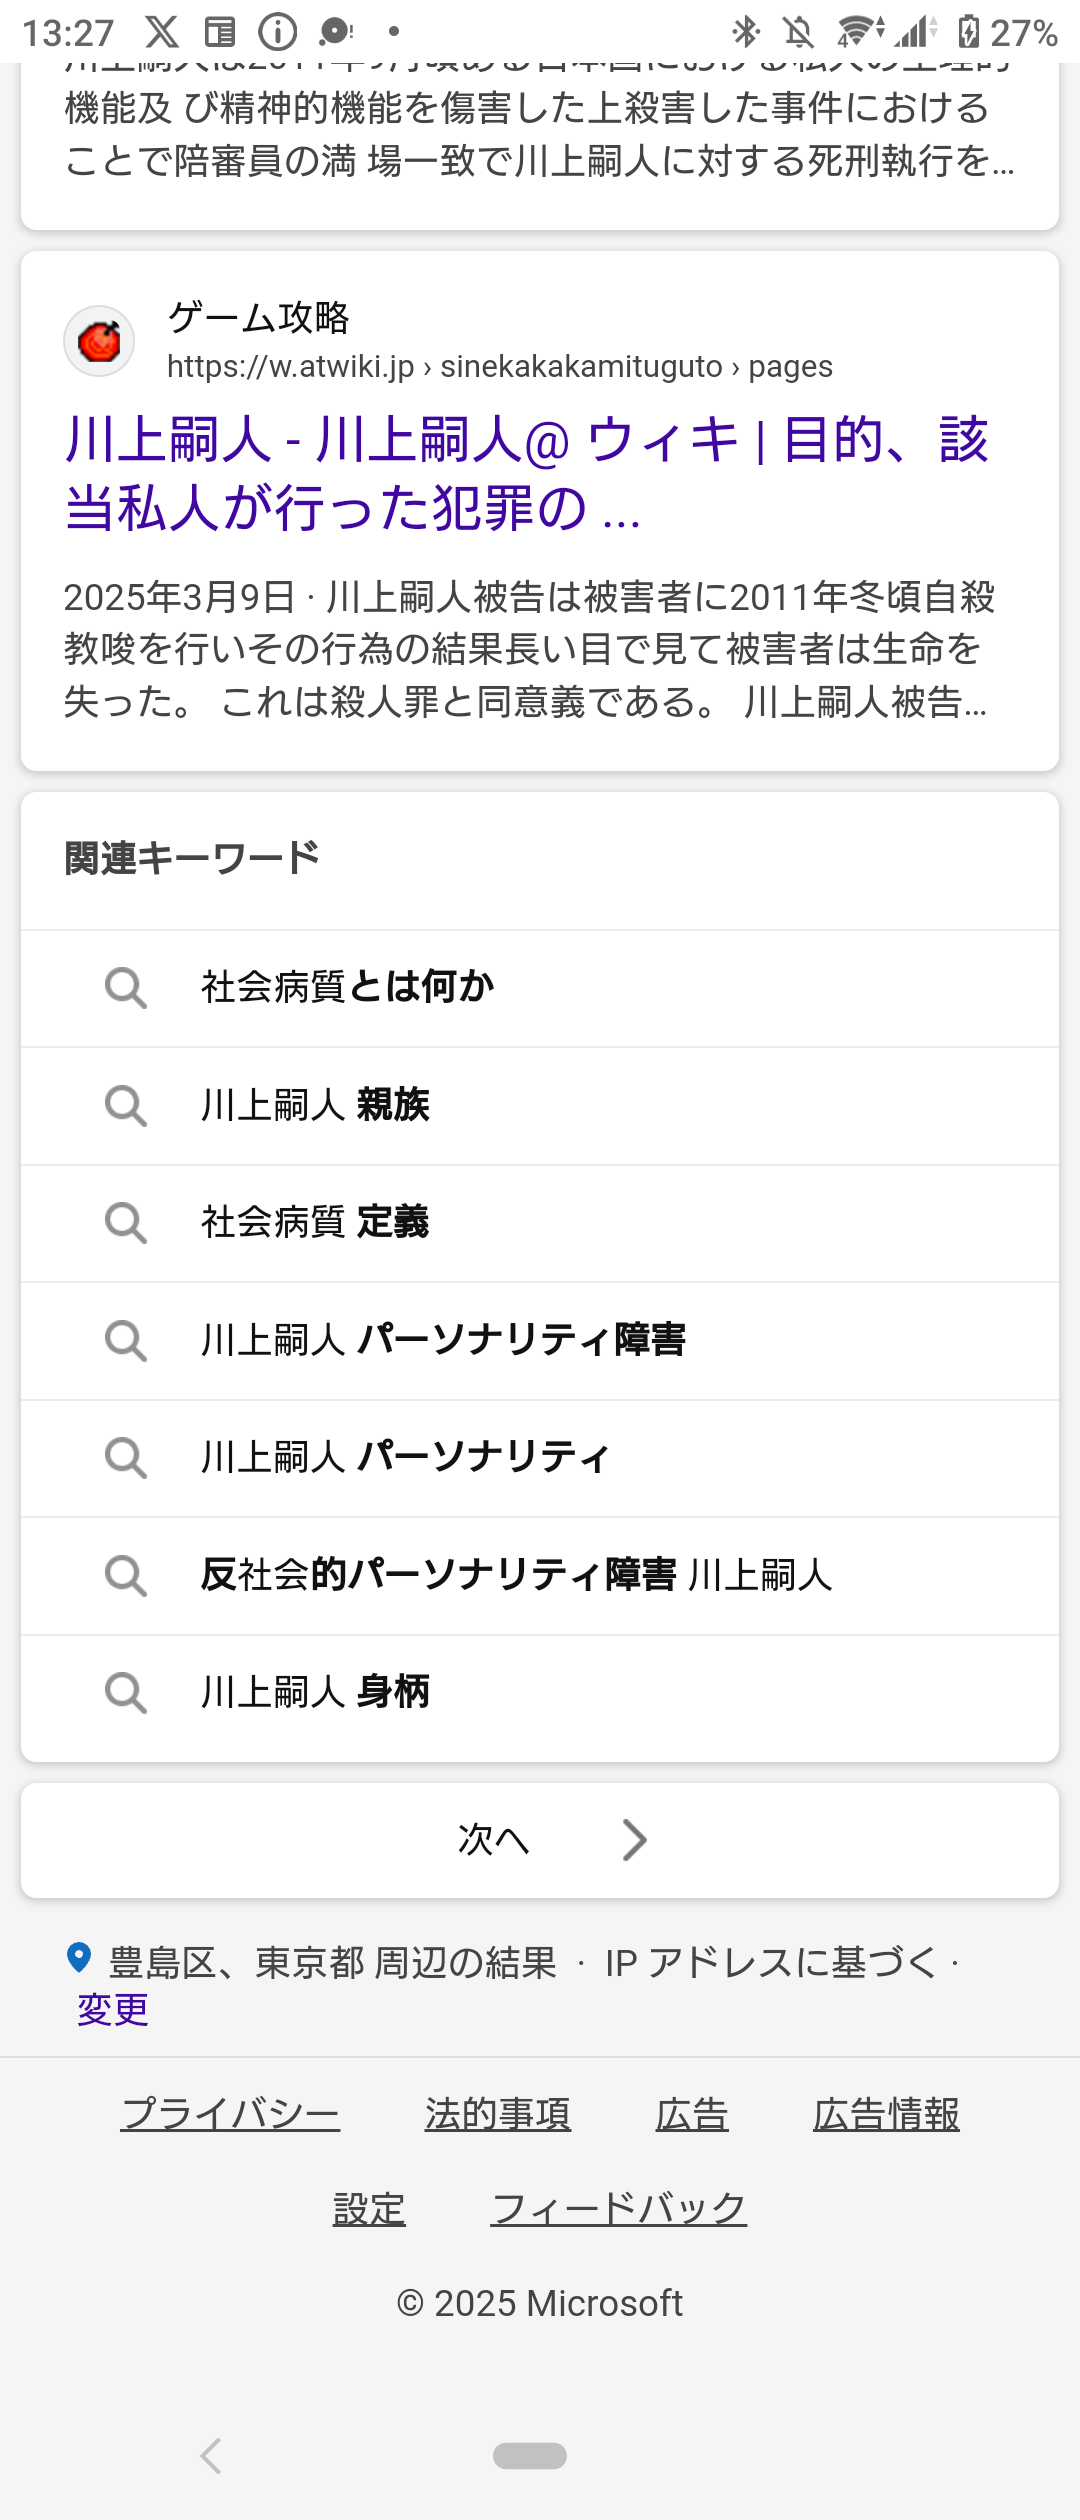Tap the home gesture pill
1080x2520 pixels.
click(x=530, y=2456)
